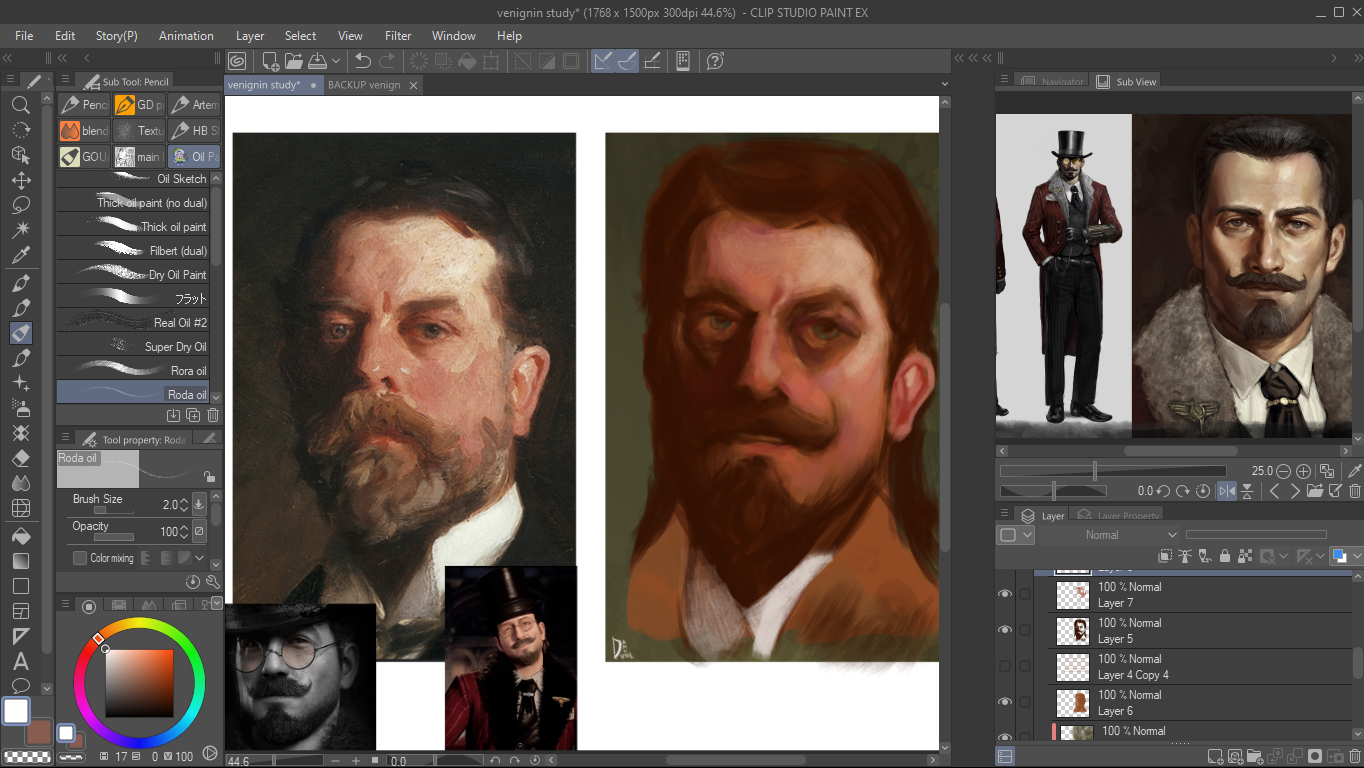
Task: Select the Eraser tool
Action: point(20,458)
